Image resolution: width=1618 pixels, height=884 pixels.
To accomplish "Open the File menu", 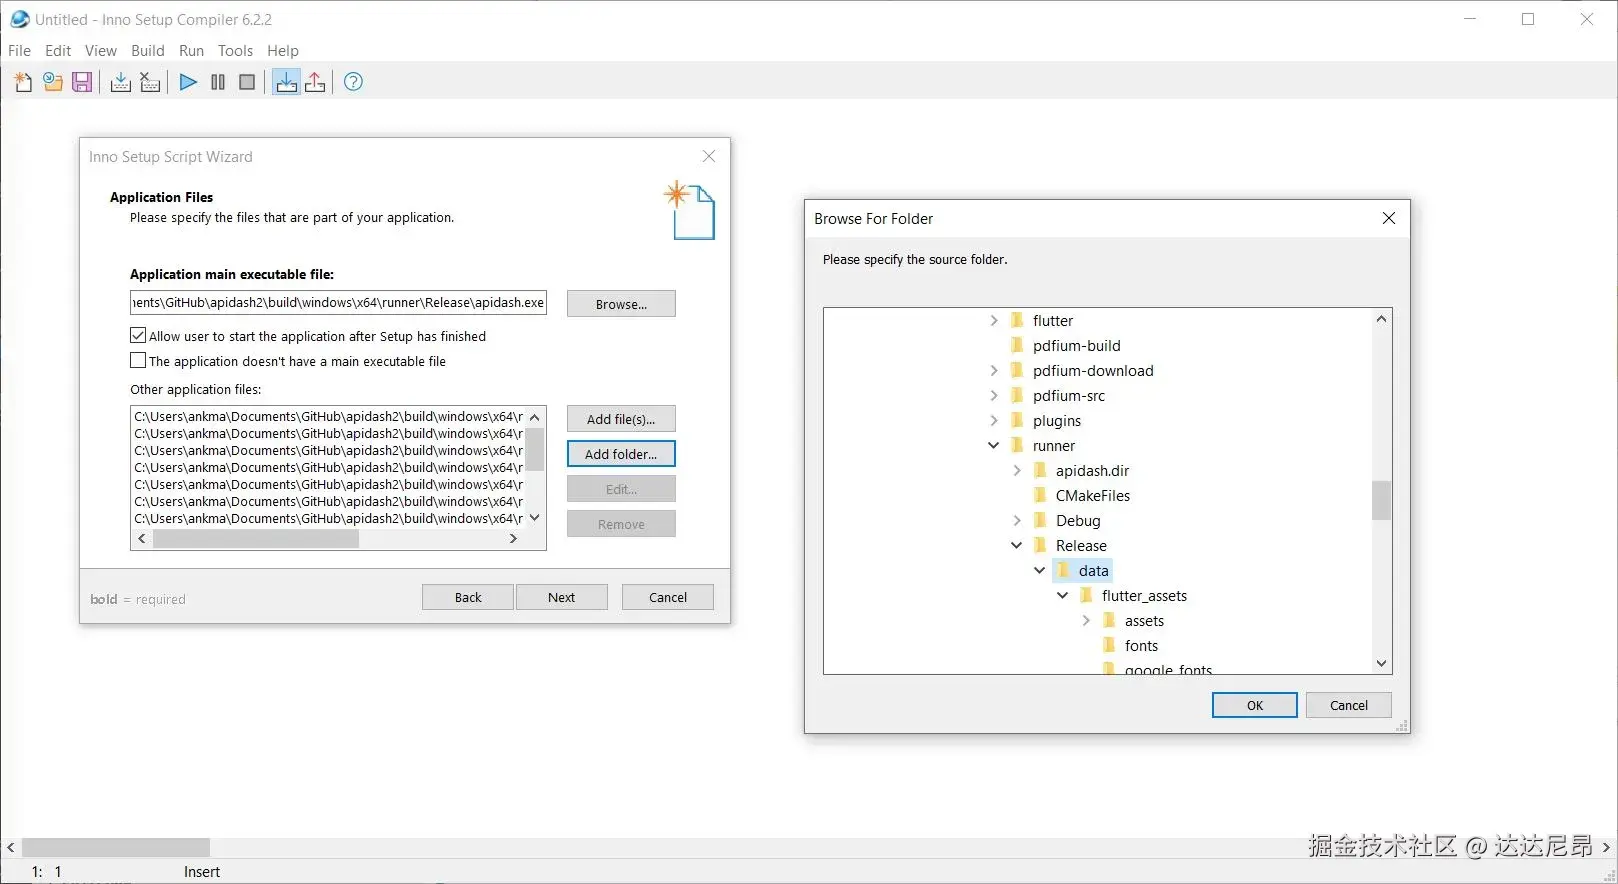I will coord(19,50).
